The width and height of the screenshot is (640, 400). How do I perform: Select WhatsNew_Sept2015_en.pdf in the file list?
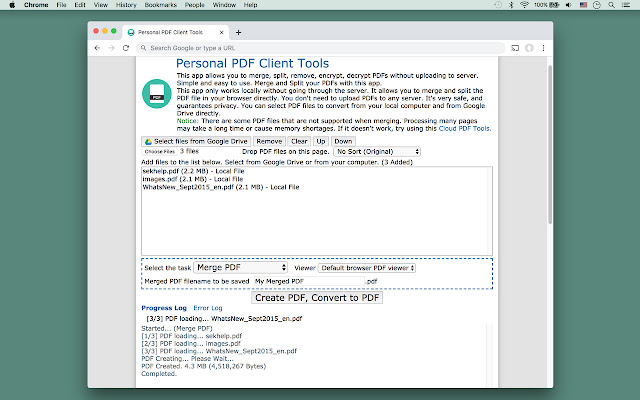221,187
